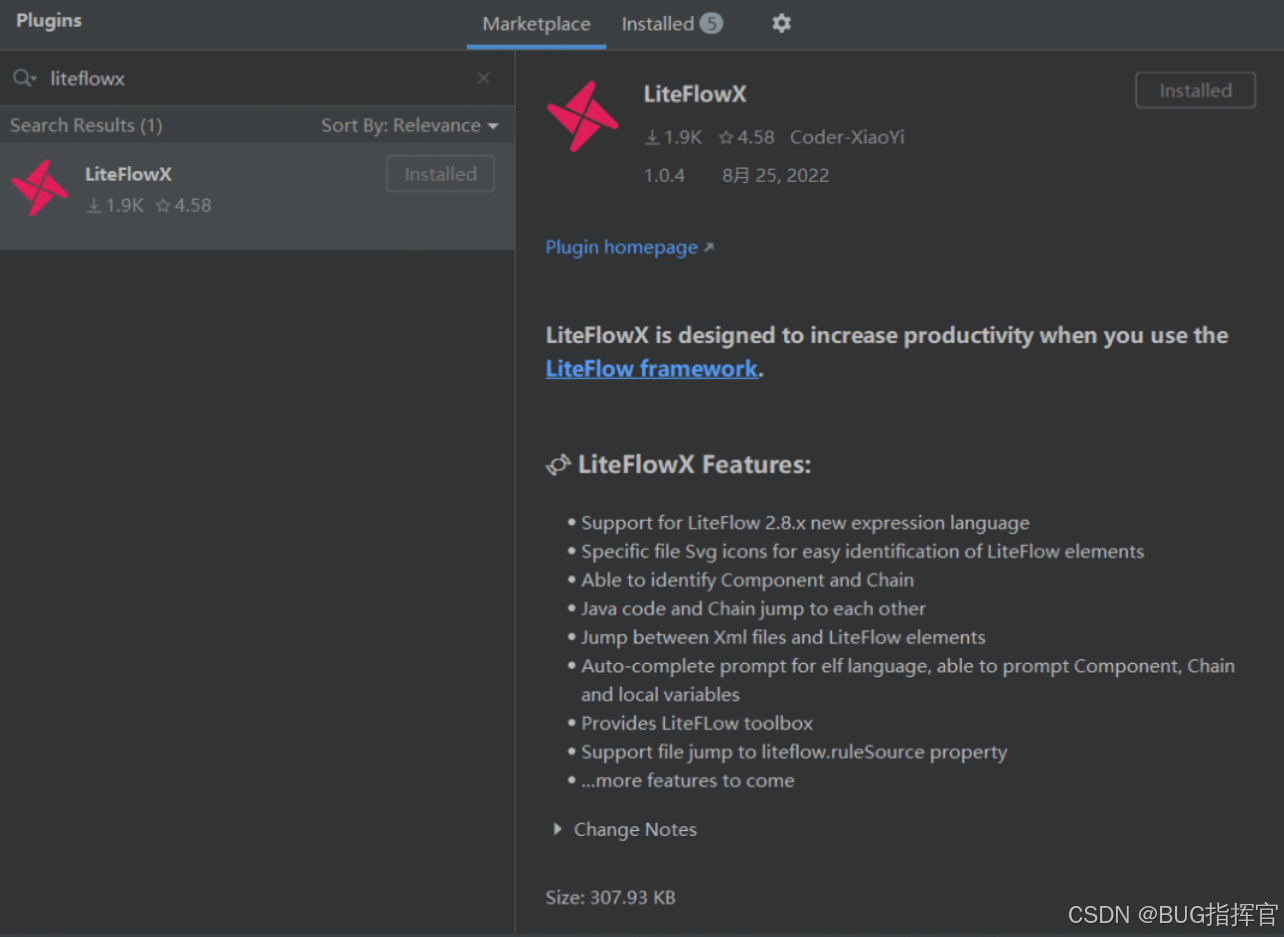This screenshot has height=937, width=1284.
Task: Click the download count icon in details pane
Action: tap(652, 137)
